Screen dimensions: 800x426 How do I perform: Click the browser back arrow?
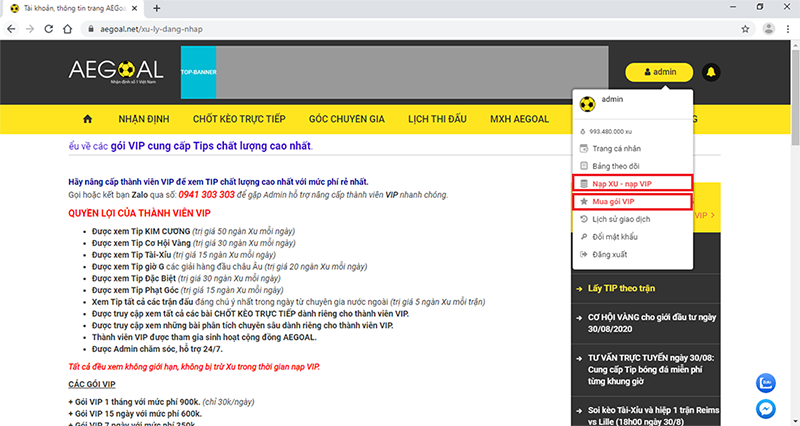(x=13, y=29)
